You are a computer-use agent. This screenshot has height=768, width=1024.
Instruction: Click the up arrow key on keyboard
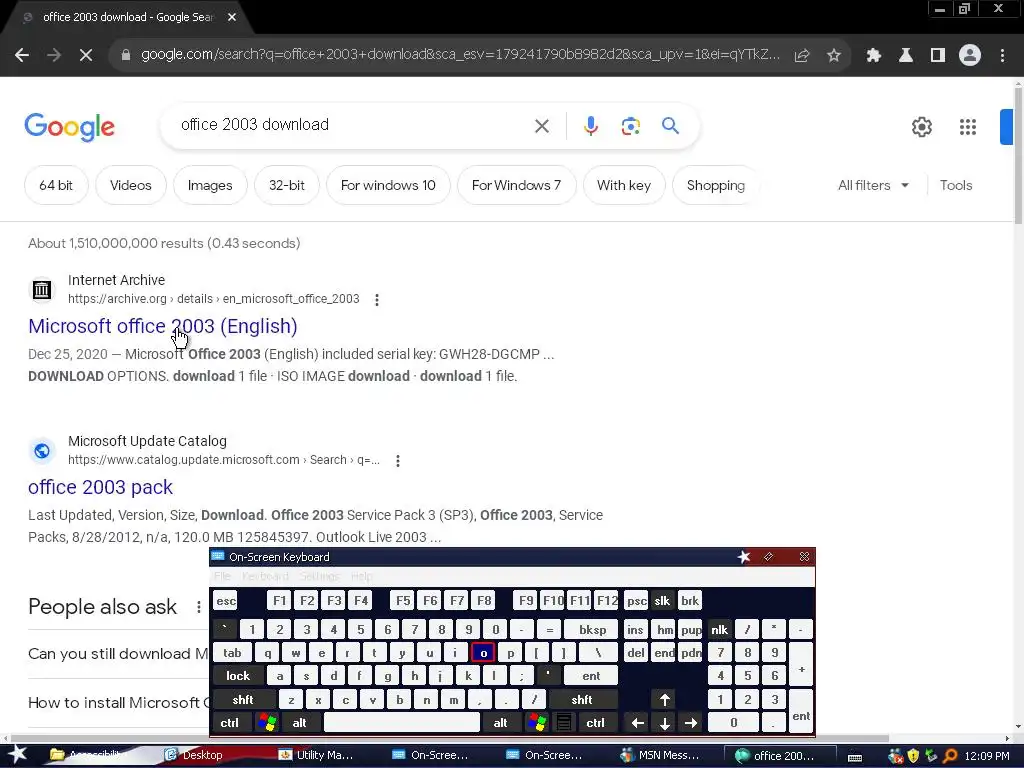coord(664,700)
